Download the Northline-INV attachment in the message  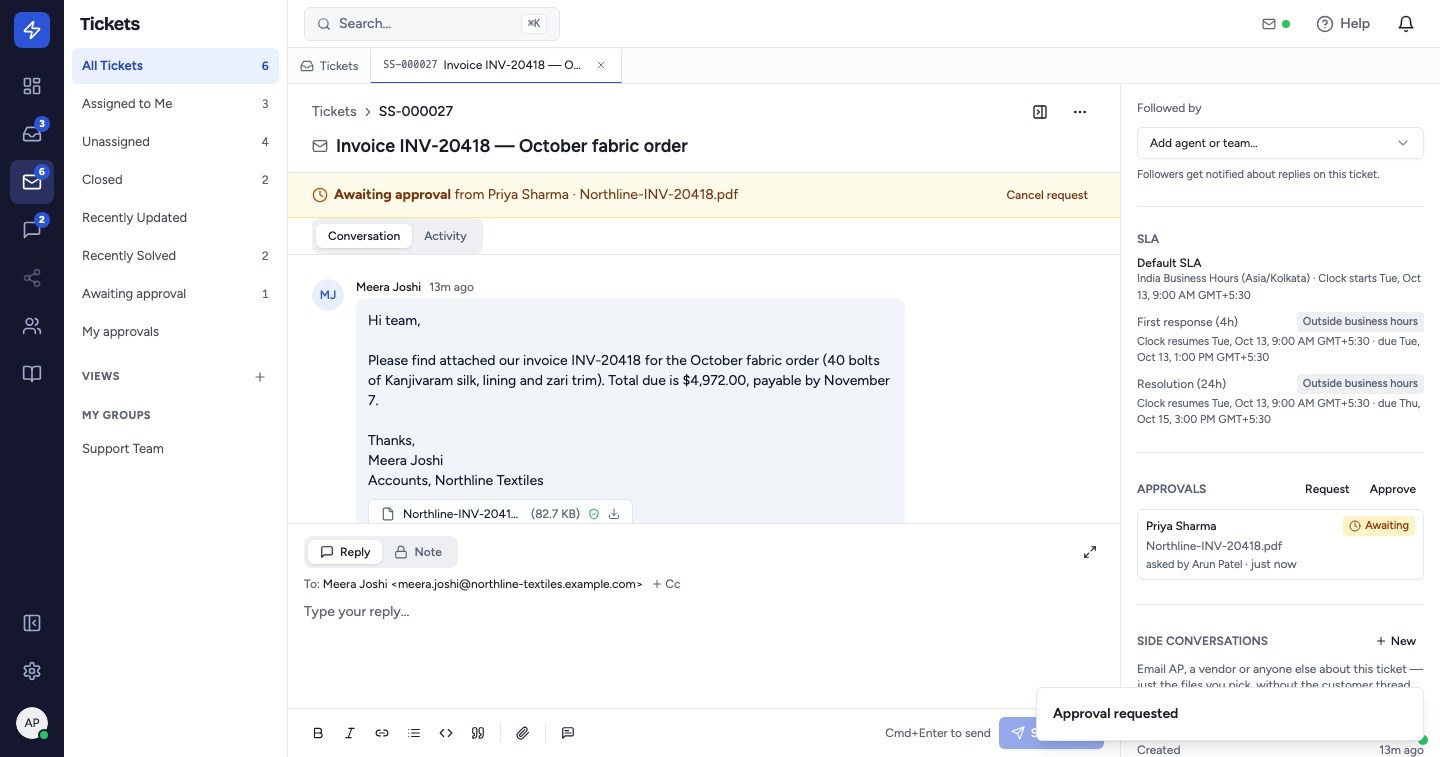tap(614, 514)
